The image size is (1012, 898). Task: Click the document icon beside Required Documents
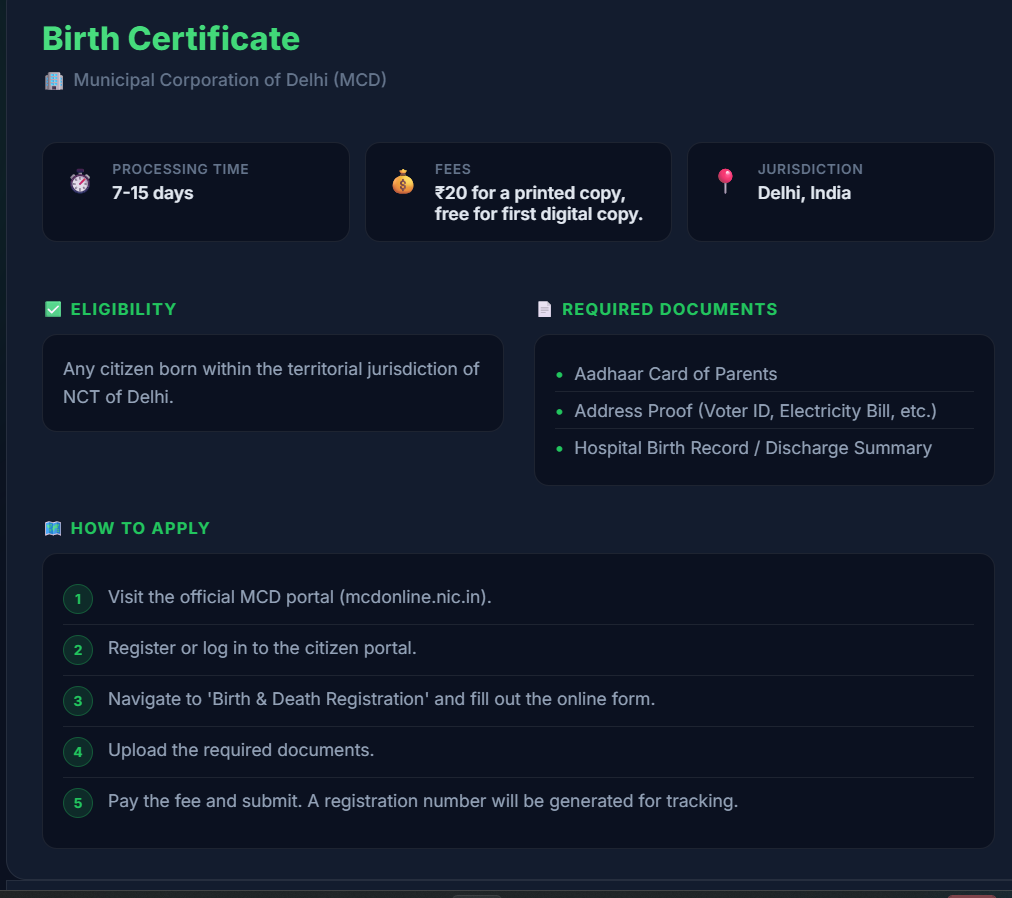pyautogui.click(x=545, y=309)
